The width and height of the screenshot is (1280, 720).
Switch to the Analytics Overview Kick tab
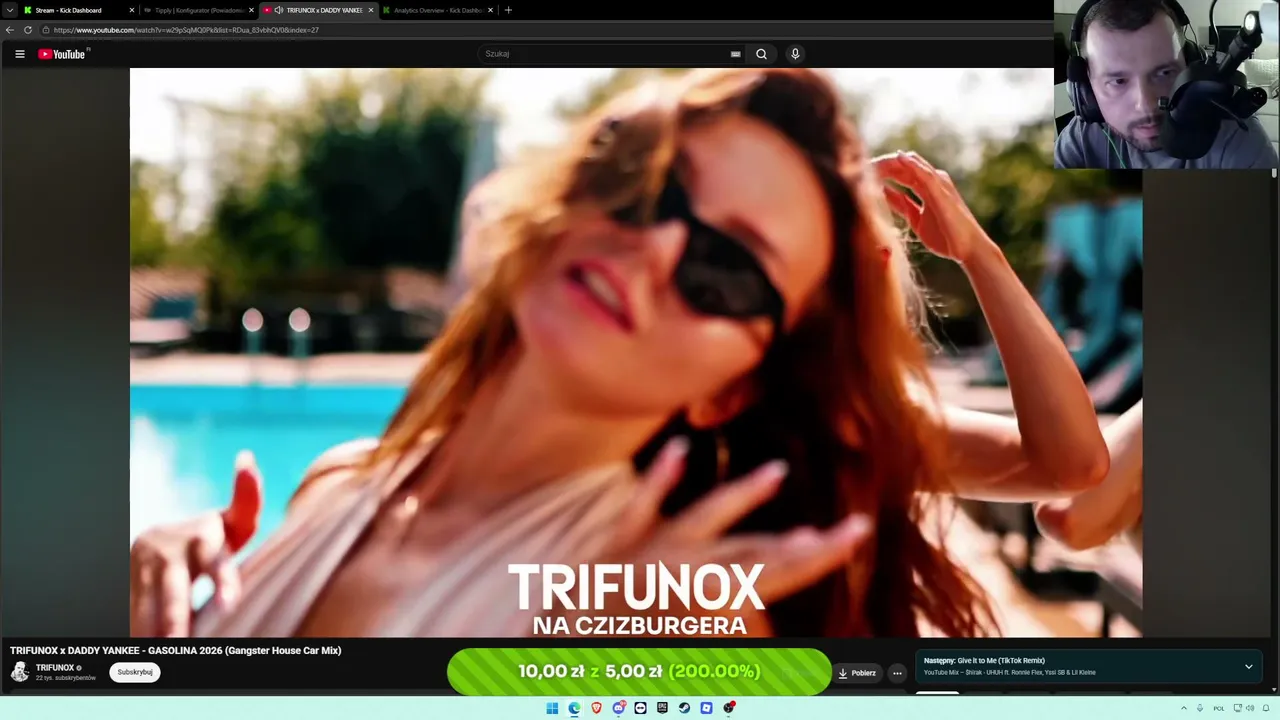pos(437,10)
